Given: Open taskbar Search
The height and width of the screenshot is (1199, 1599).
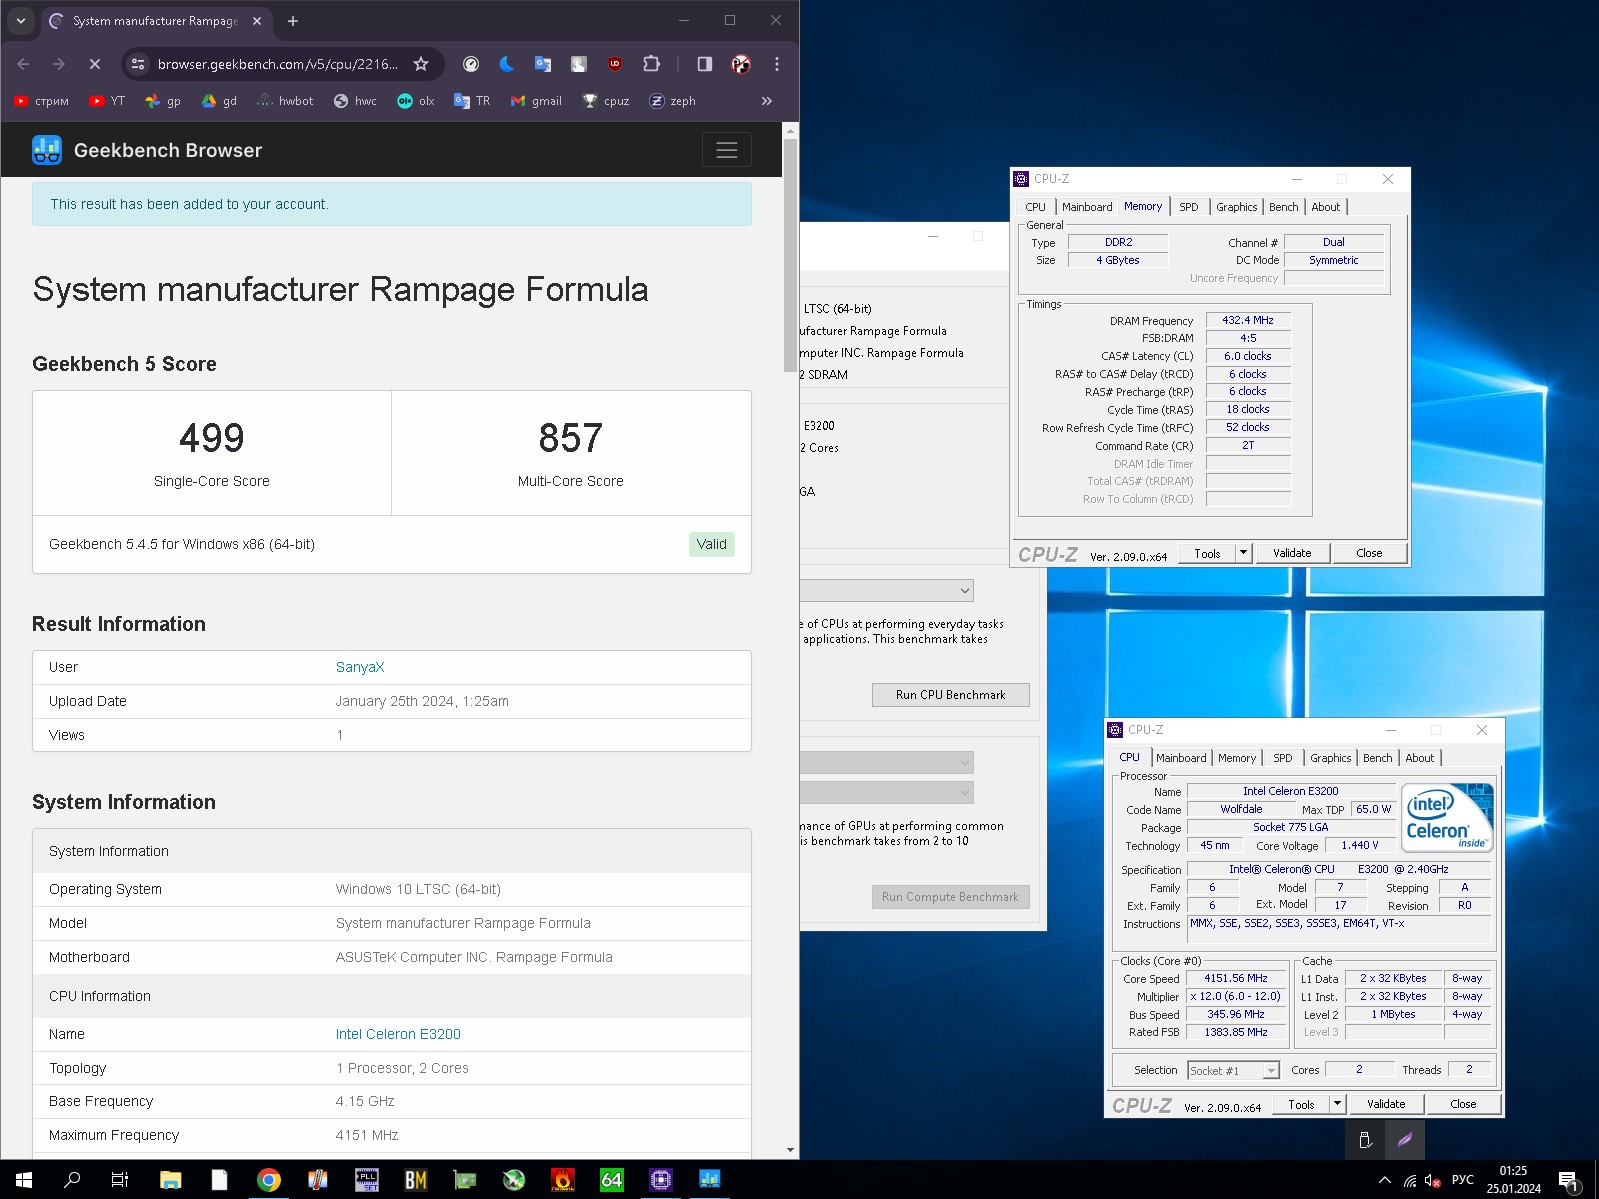Looking at the screenshot, I should [72, 1180].
